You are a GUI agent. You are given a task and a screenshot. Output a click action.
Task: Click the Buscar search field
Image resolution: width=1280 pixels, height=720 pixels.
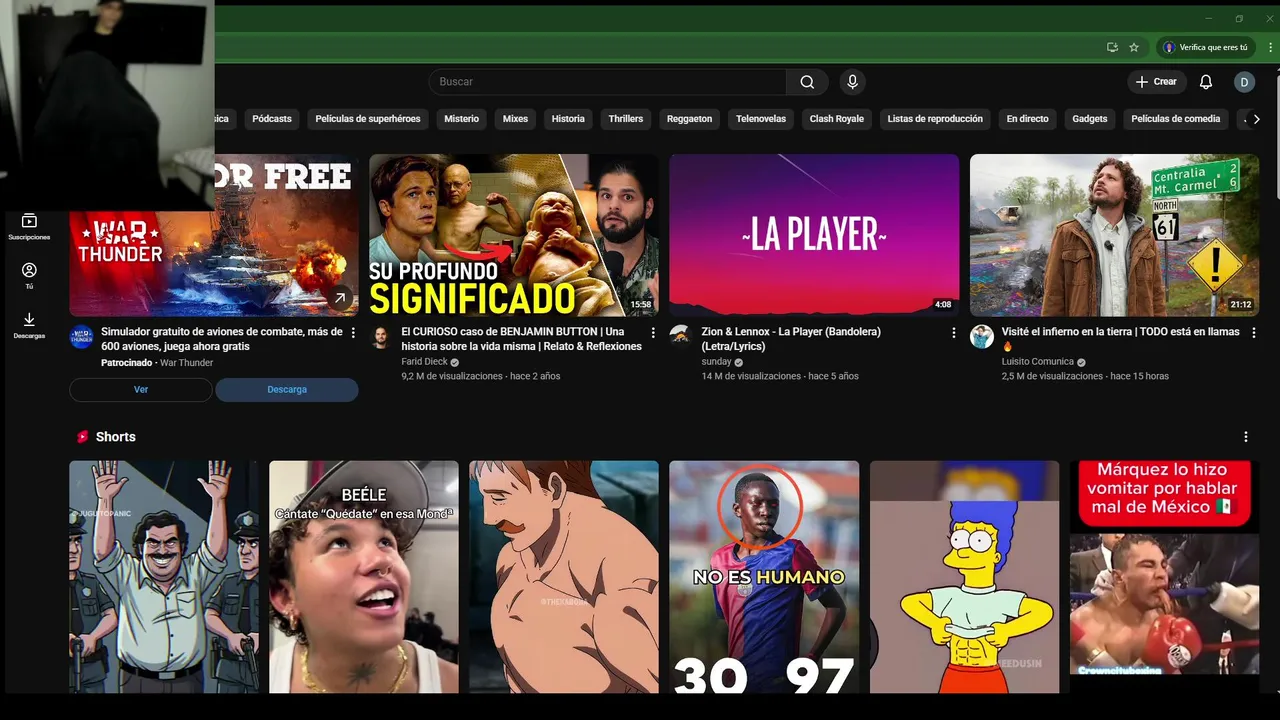[x=608, y=82]
